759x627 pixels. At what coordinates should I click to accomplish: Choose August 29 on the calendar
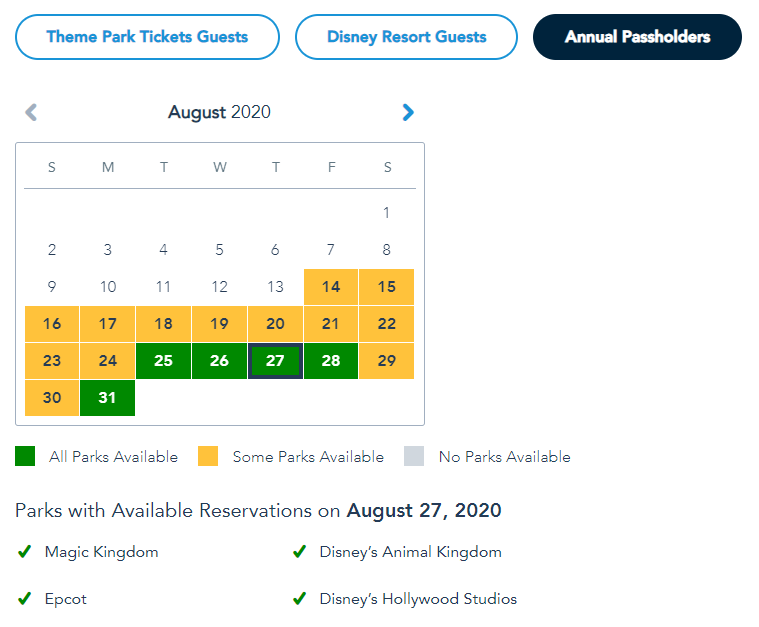pyautogui.click(x=387, y=361)
